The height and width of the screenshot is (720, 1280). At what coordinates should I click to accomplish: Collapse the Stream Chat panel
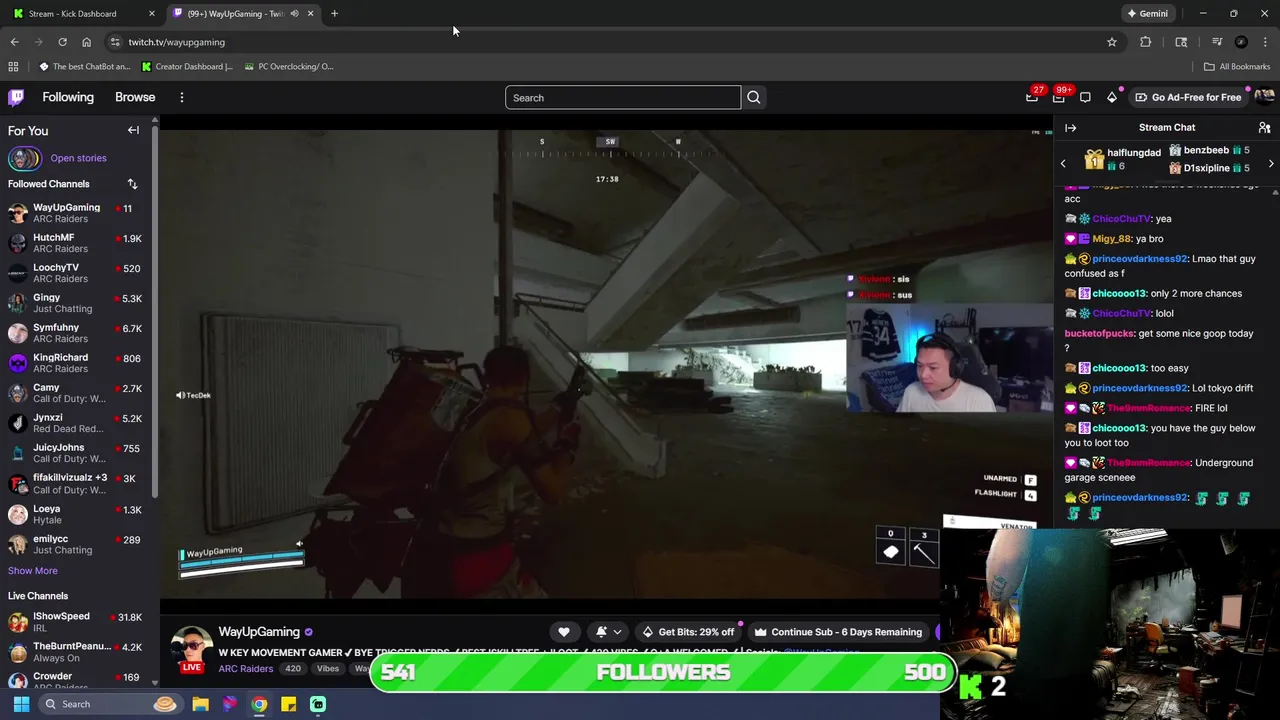[1070, 128]
